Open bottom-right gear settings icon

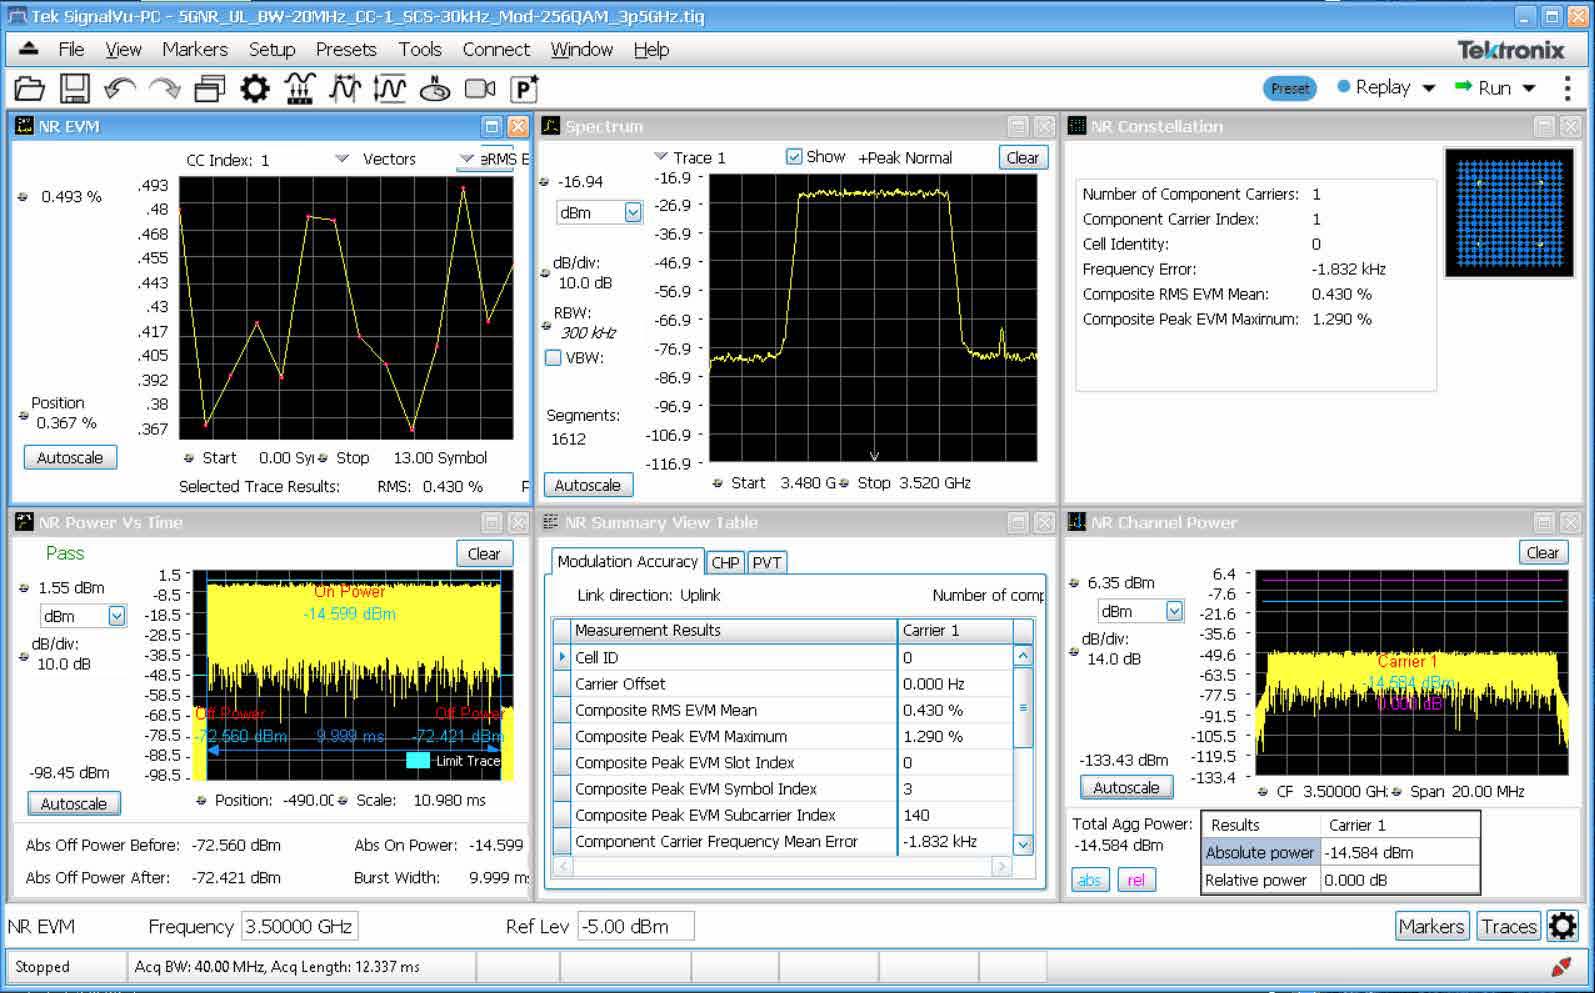tap(1562, 926)
